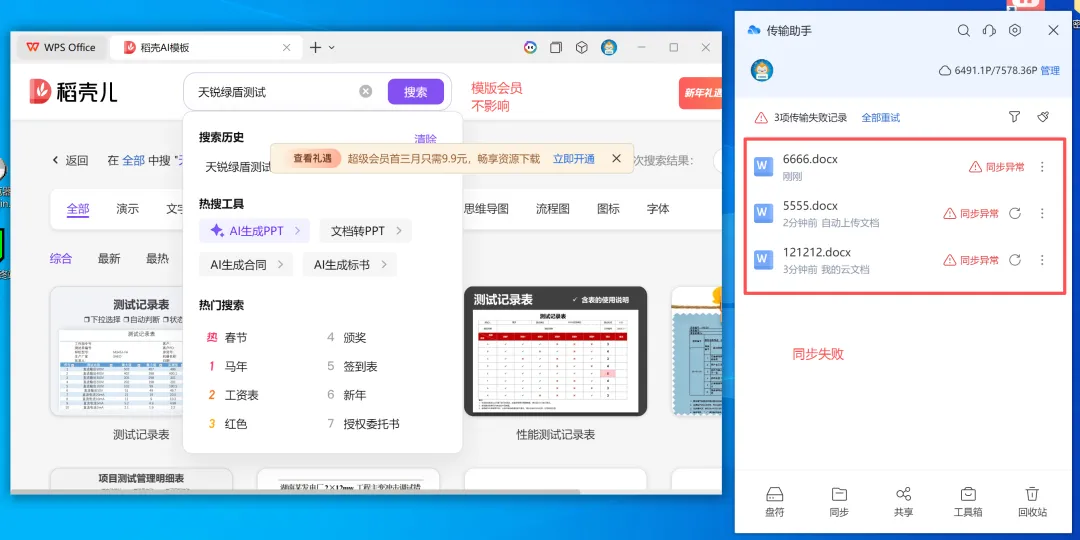
Task: Expand the 文档转PPT hot tool
Action: [x=366, y=231]
